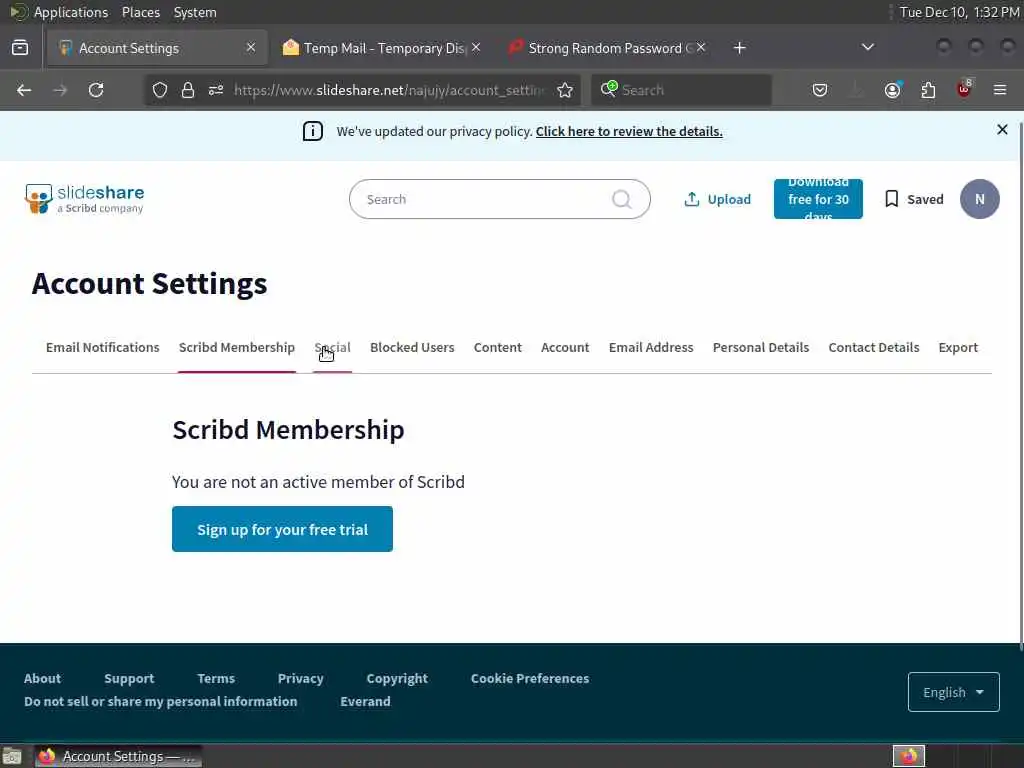
Task: Open the tracking protection shield icon
Action: point(160,90)
